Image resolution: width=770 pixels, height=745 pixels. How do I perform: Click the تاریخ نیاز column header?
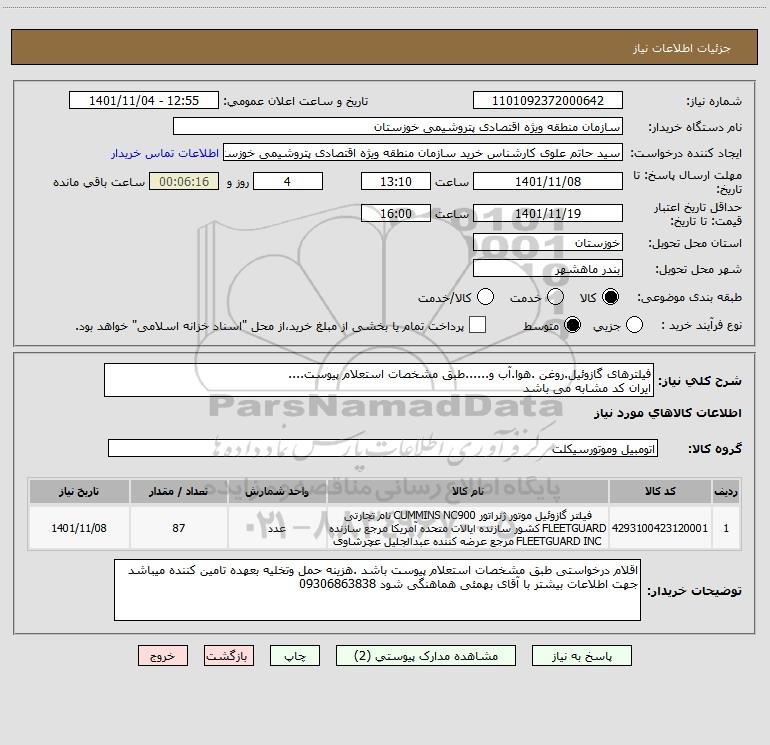point(79,491)
